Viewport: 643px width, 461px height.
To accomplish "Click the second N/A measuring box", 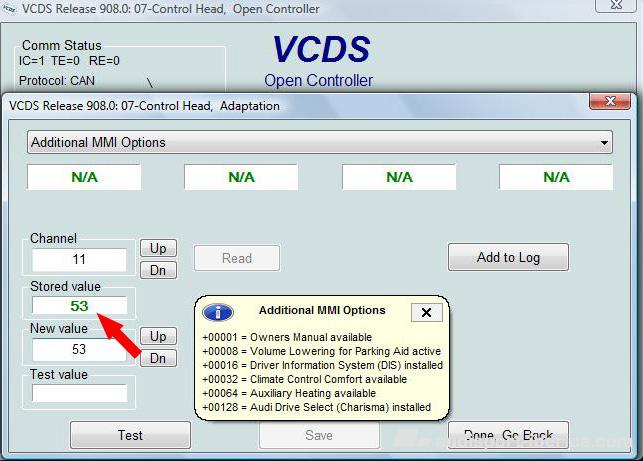I will [x=241, y=177].
